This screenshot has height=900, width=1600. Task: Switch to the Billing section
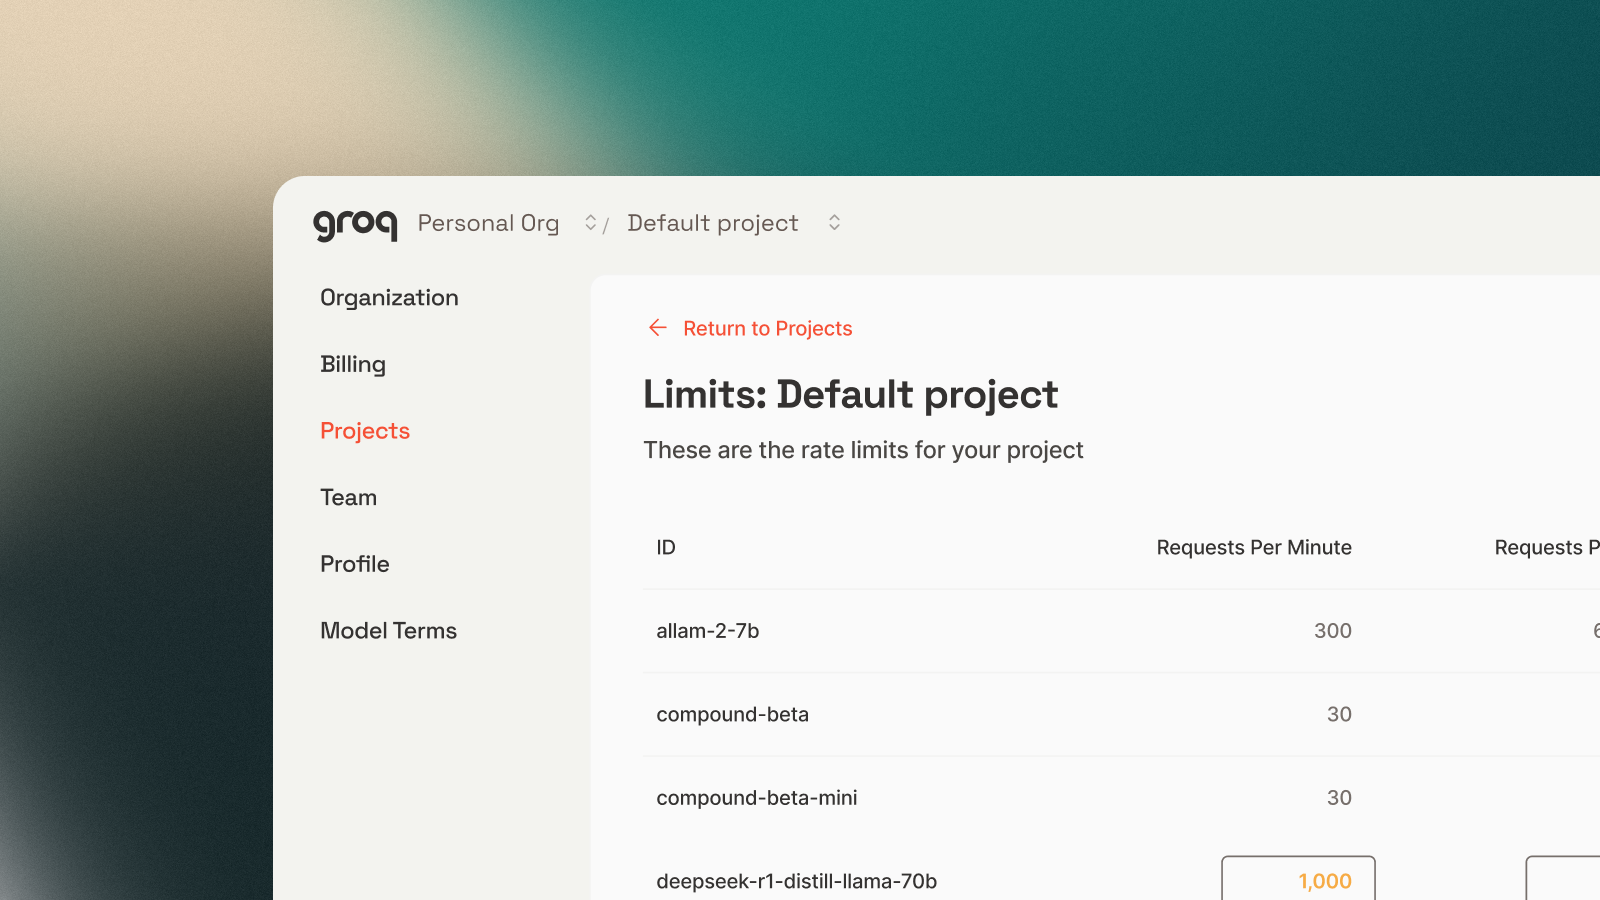tap(352, 364)
